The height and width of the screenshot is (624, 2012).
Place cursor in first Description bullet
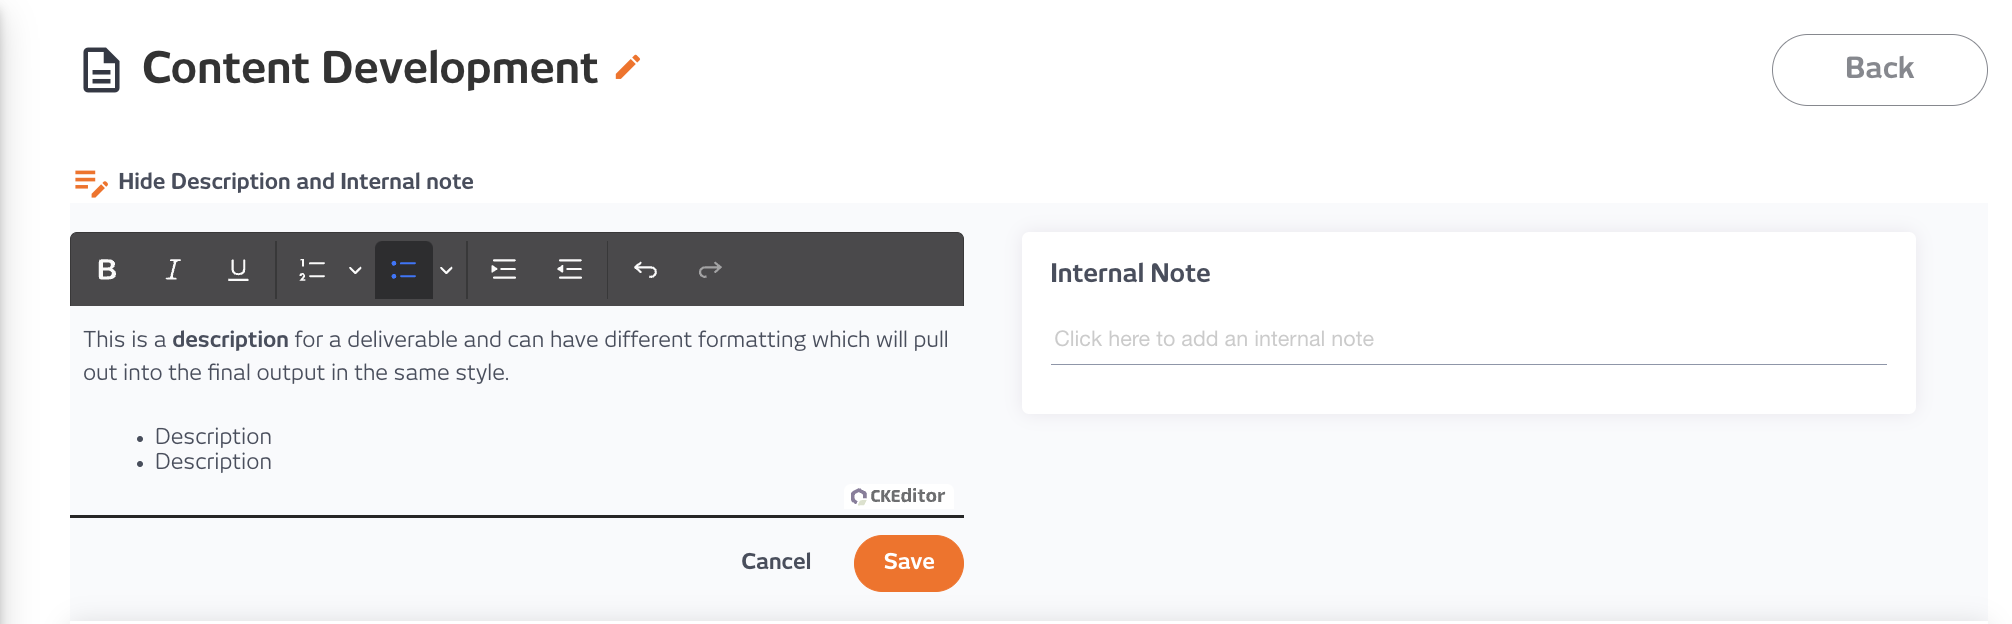point(213,437)
